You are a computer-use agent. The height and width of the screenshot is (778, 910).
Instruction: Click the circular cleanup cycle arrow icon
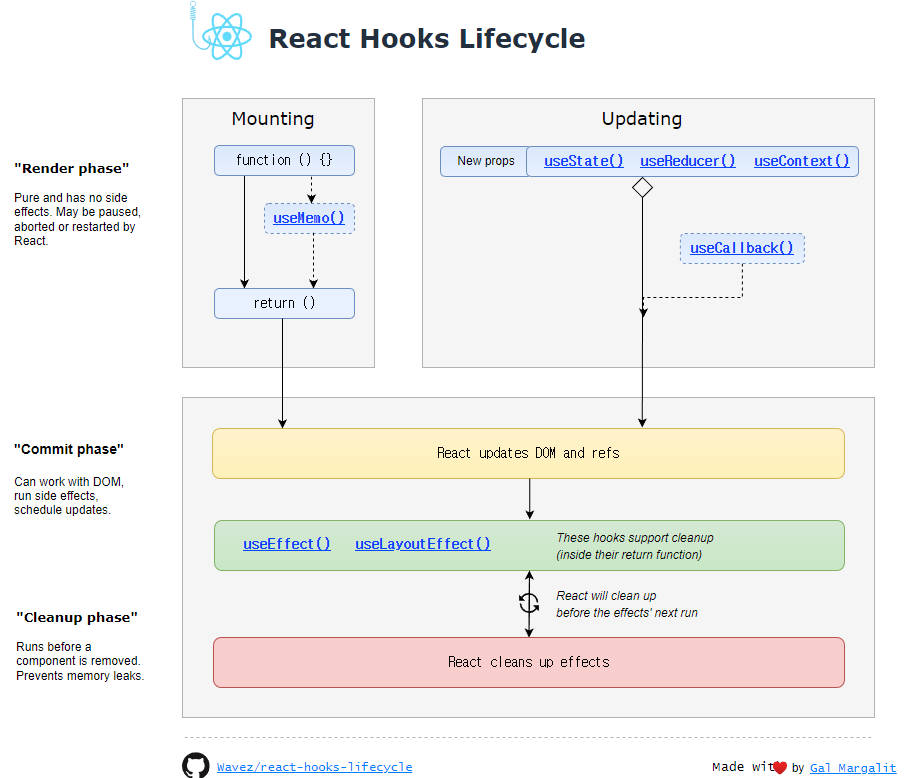pos(529,603)
